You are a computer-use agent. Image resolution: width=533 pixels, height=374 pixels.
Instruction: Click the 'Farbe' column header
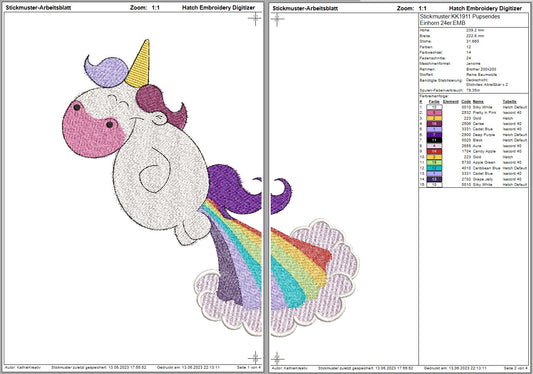tap(434, 102)
